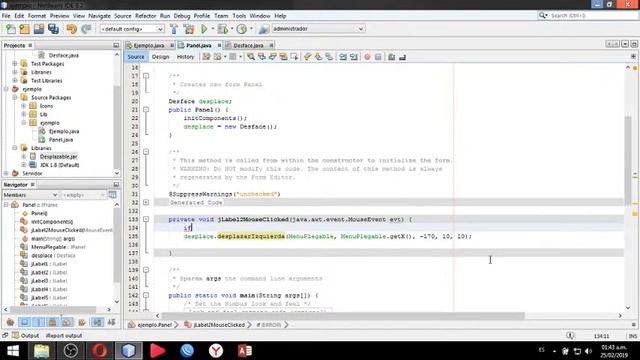Open the Tools menu
The width and height of the screenshot is (640, 360).
239,16
